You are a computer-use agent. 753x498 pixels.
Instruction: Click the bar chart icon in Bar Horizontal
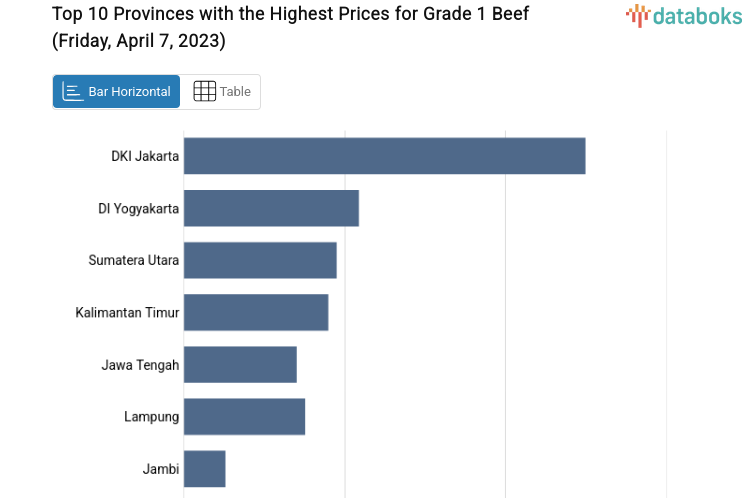[x=72, y=91]
